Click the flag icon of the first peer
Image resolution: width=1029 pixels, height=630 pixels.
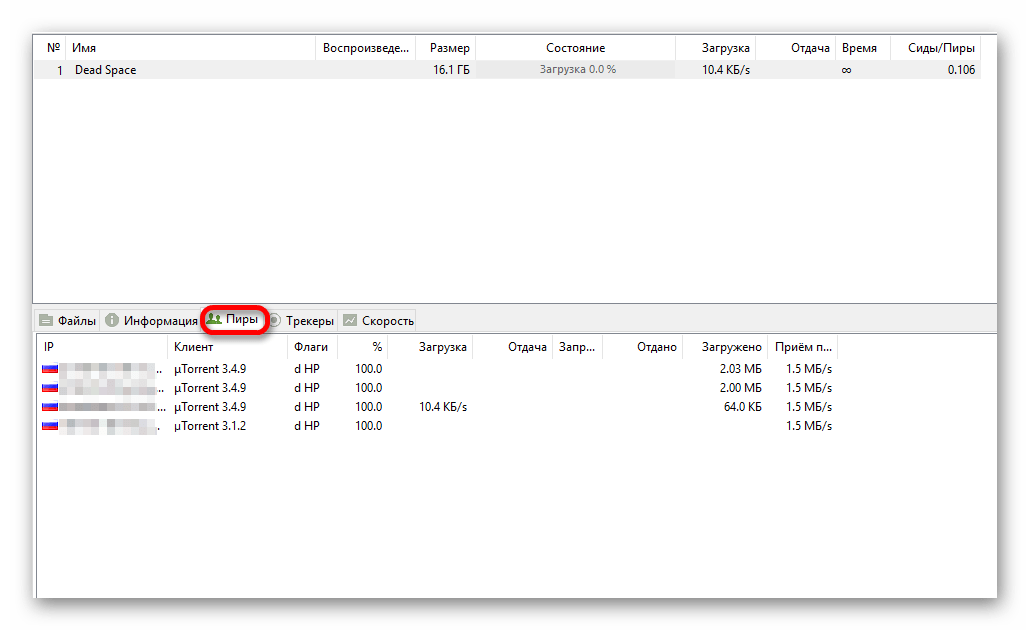coord(49,369)
